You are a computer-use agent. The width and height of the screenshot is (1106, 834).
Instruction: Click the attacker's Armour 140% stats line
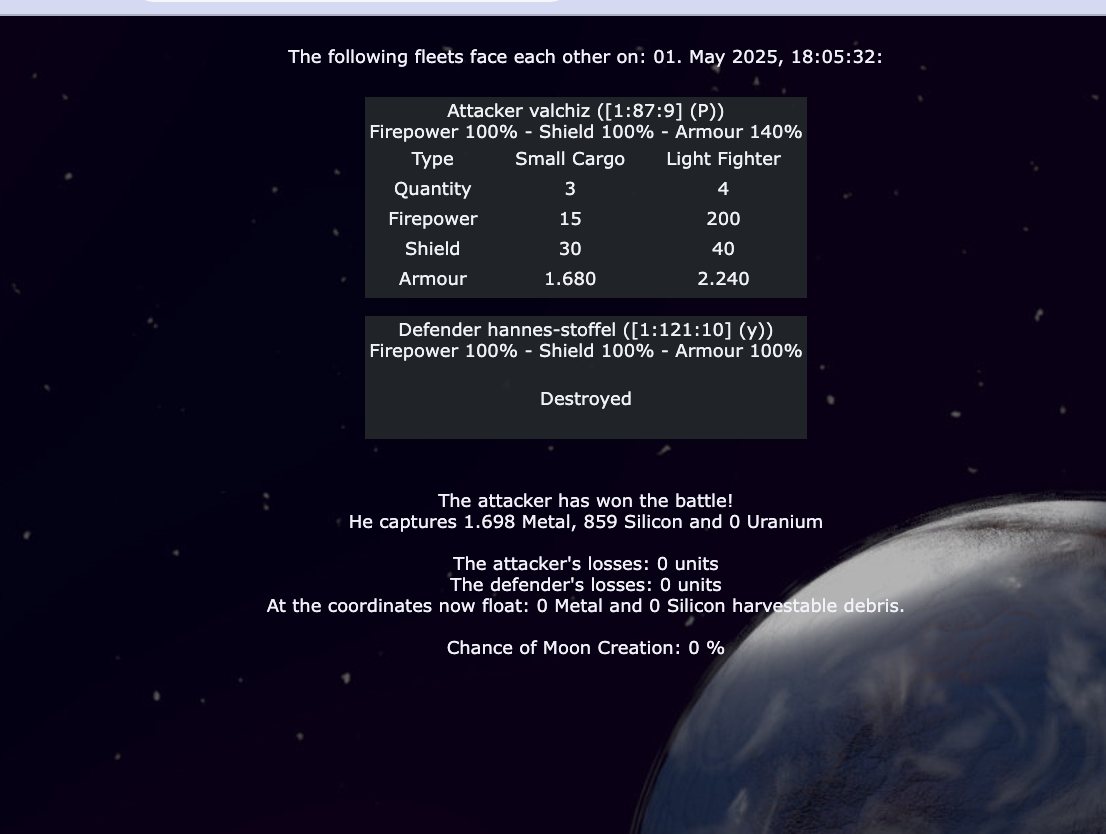(x=585, y=132)
